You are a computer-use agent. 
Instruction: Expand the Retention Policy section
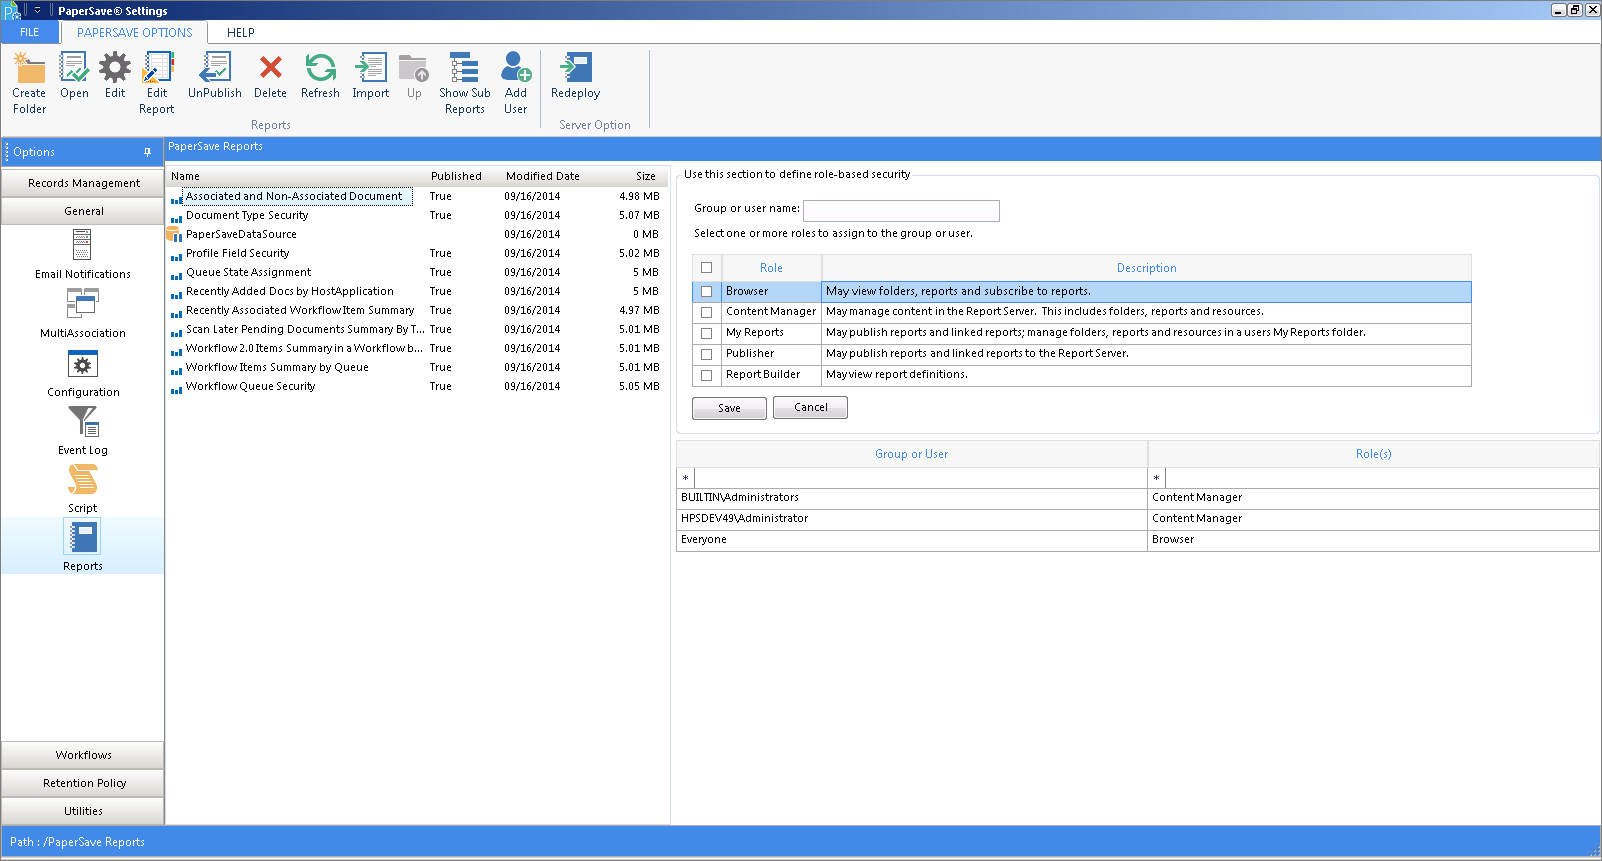[83, 783]
